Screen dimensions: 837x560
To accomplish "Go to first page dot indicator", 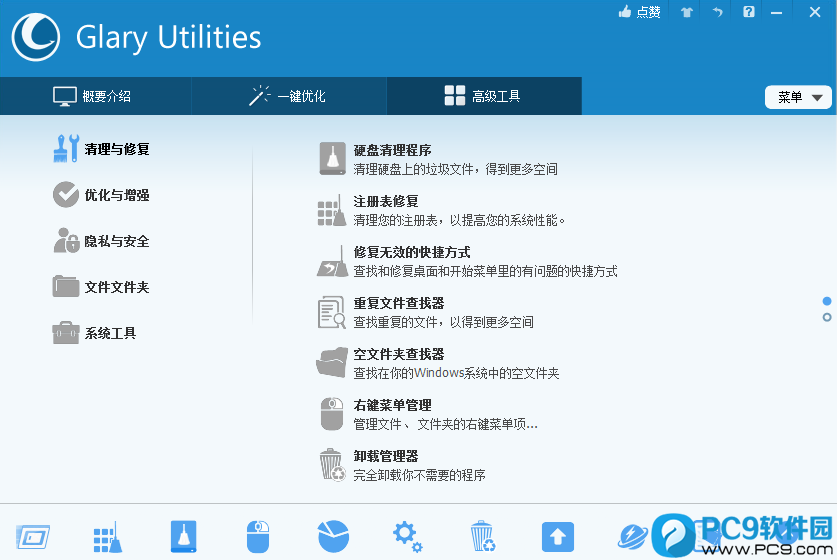I will click(827, 302).
